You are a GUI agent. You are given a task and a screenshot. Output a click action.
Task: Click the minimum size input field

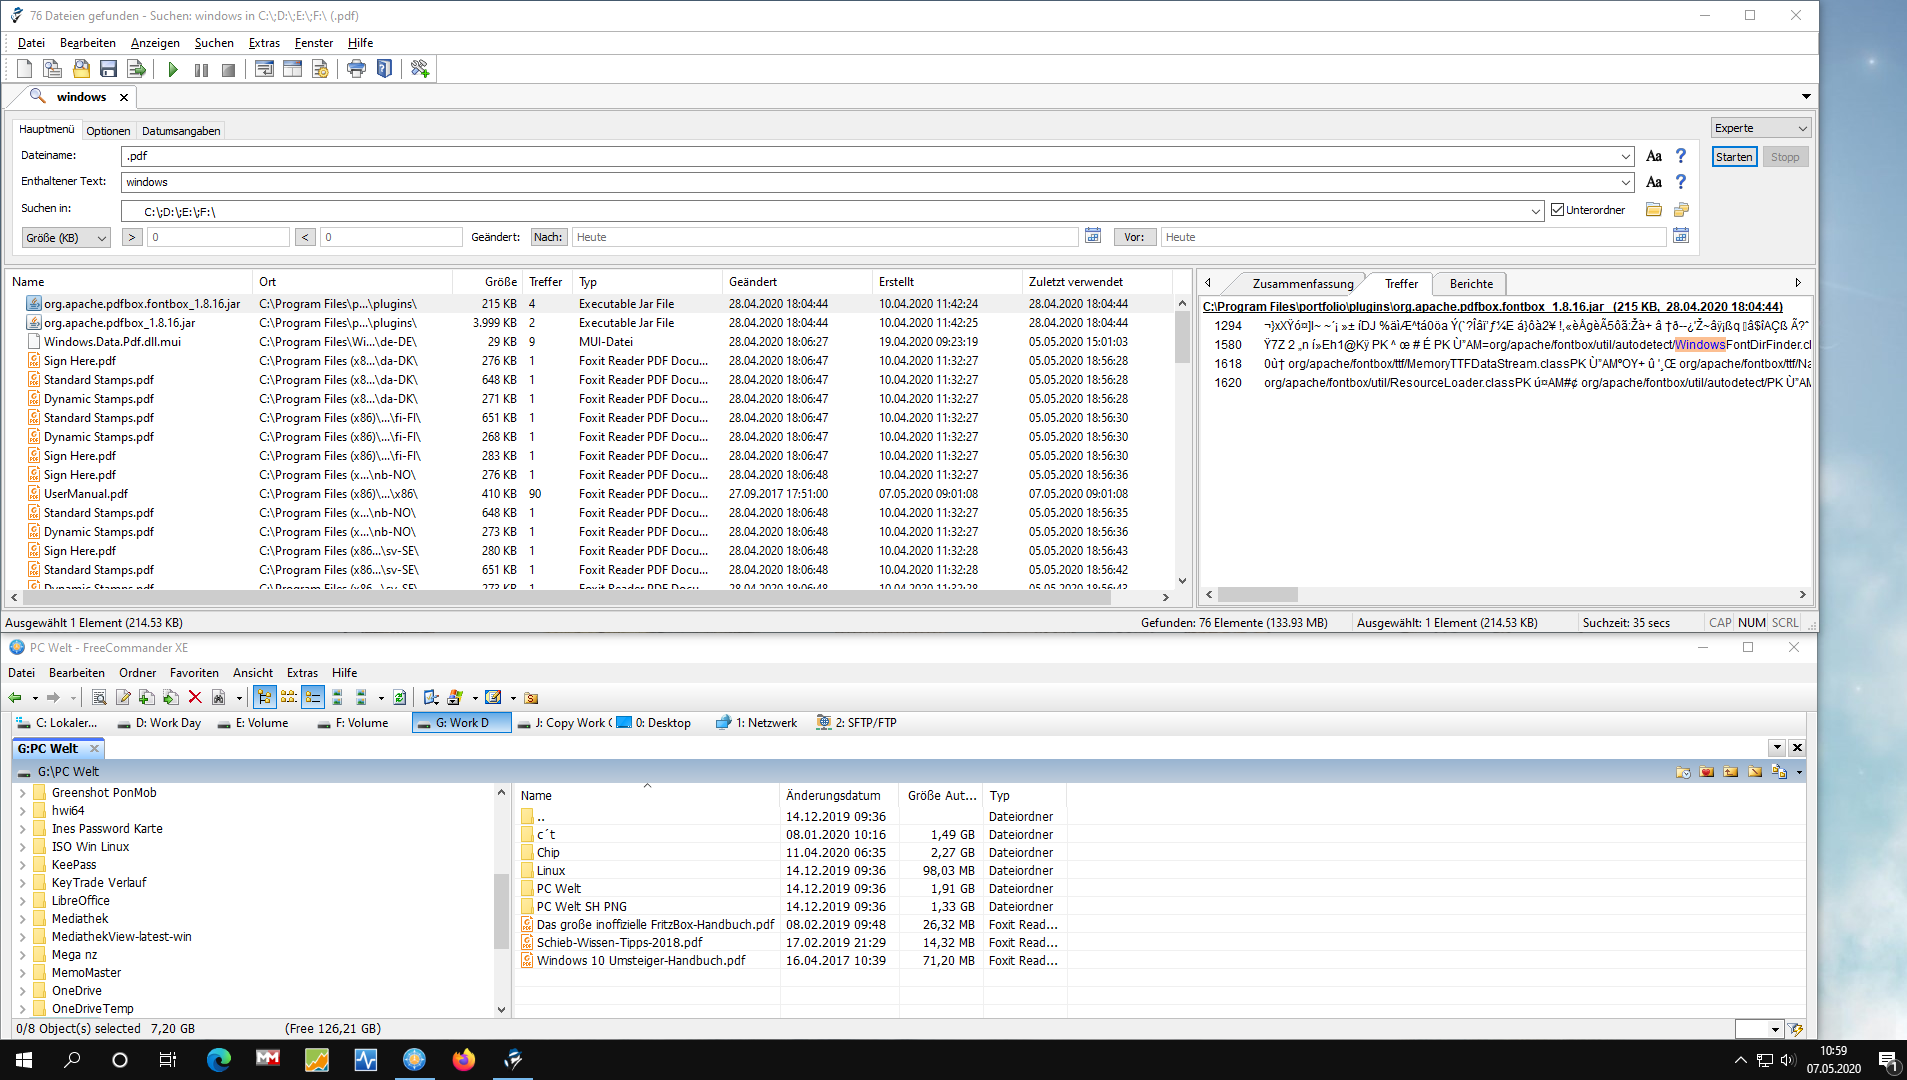[x=218, y=237]
